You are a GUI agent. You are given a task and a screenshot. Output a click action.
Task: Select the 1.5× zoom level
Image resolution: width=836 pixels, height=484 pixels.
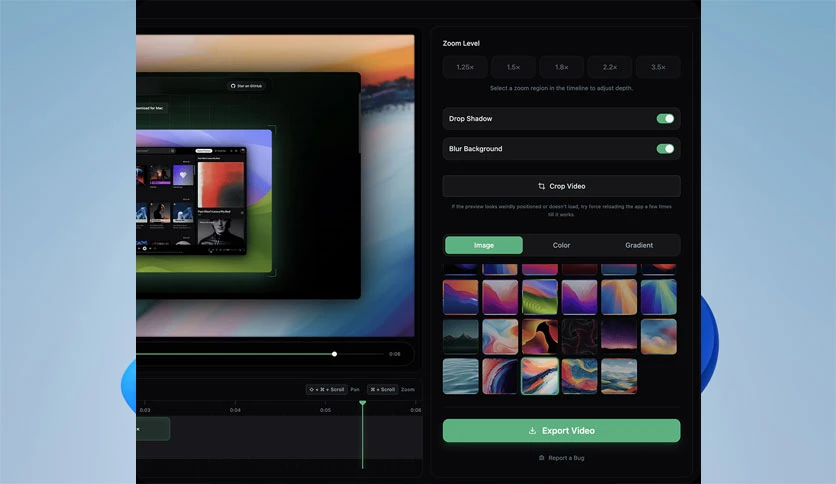(513, 67)
